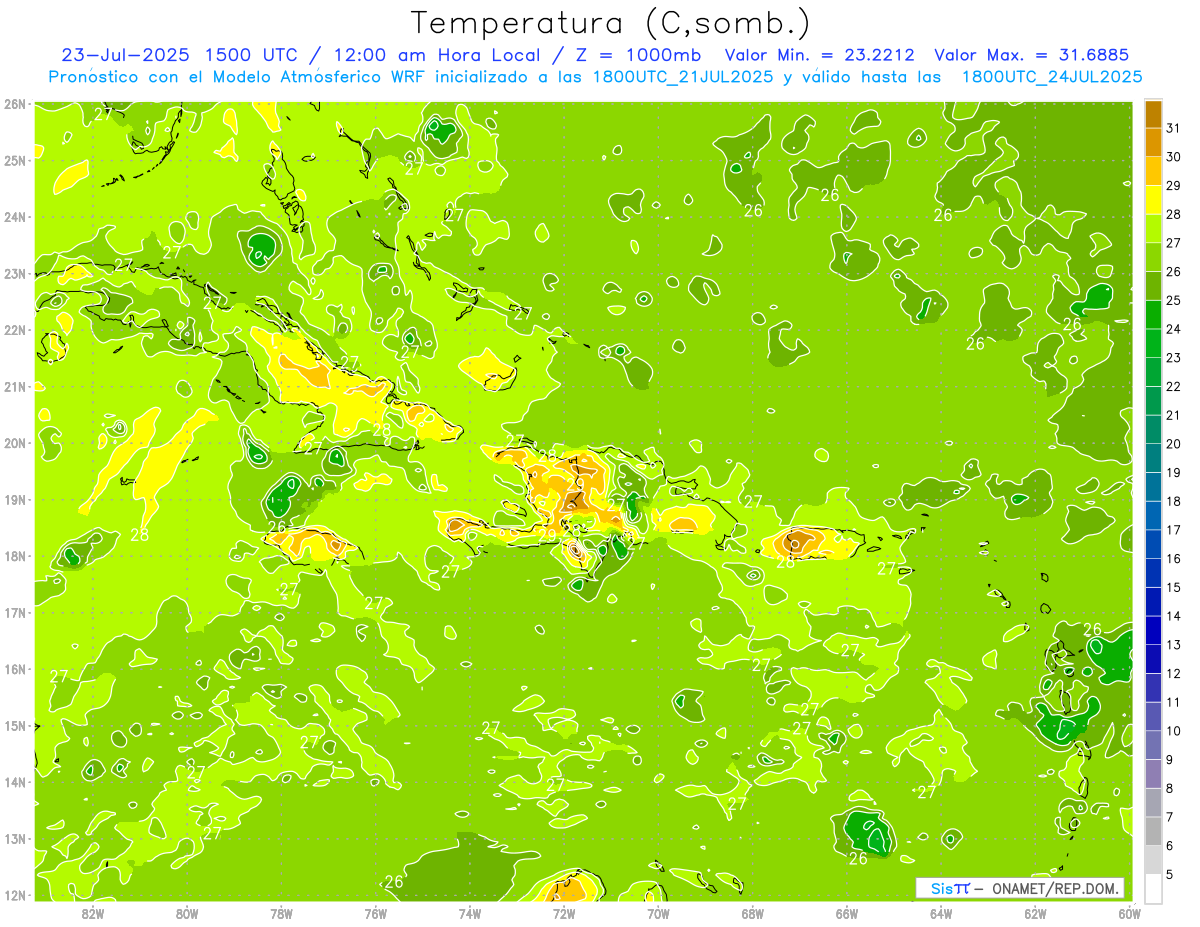Select the 'Valor Min. = 23.2212' value
This screenshot has width=1200, height=927.
[x=820, y=55]
